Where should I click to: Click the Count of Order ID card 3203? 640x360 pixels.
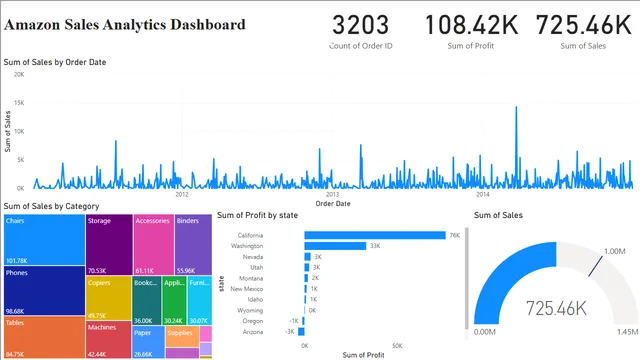coord(360,31)
